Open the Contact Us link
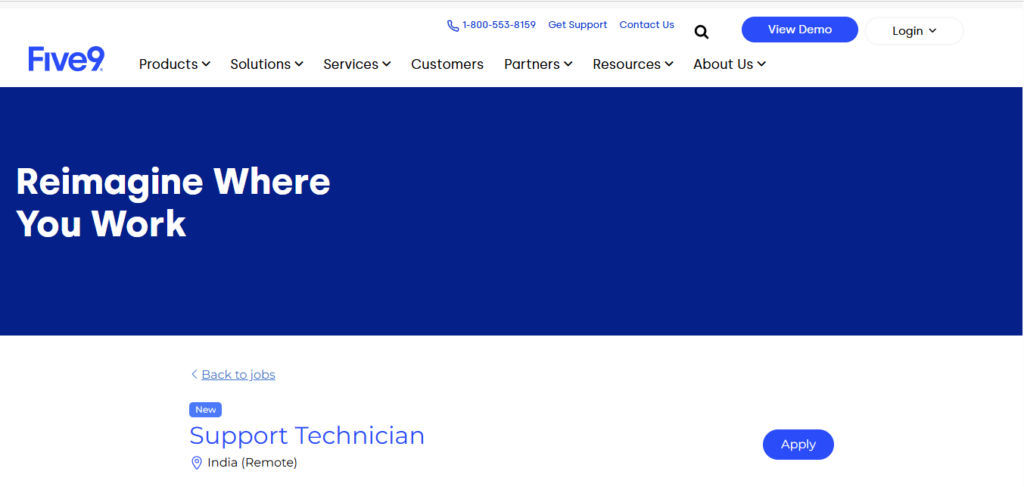 (x=647, y=25)
